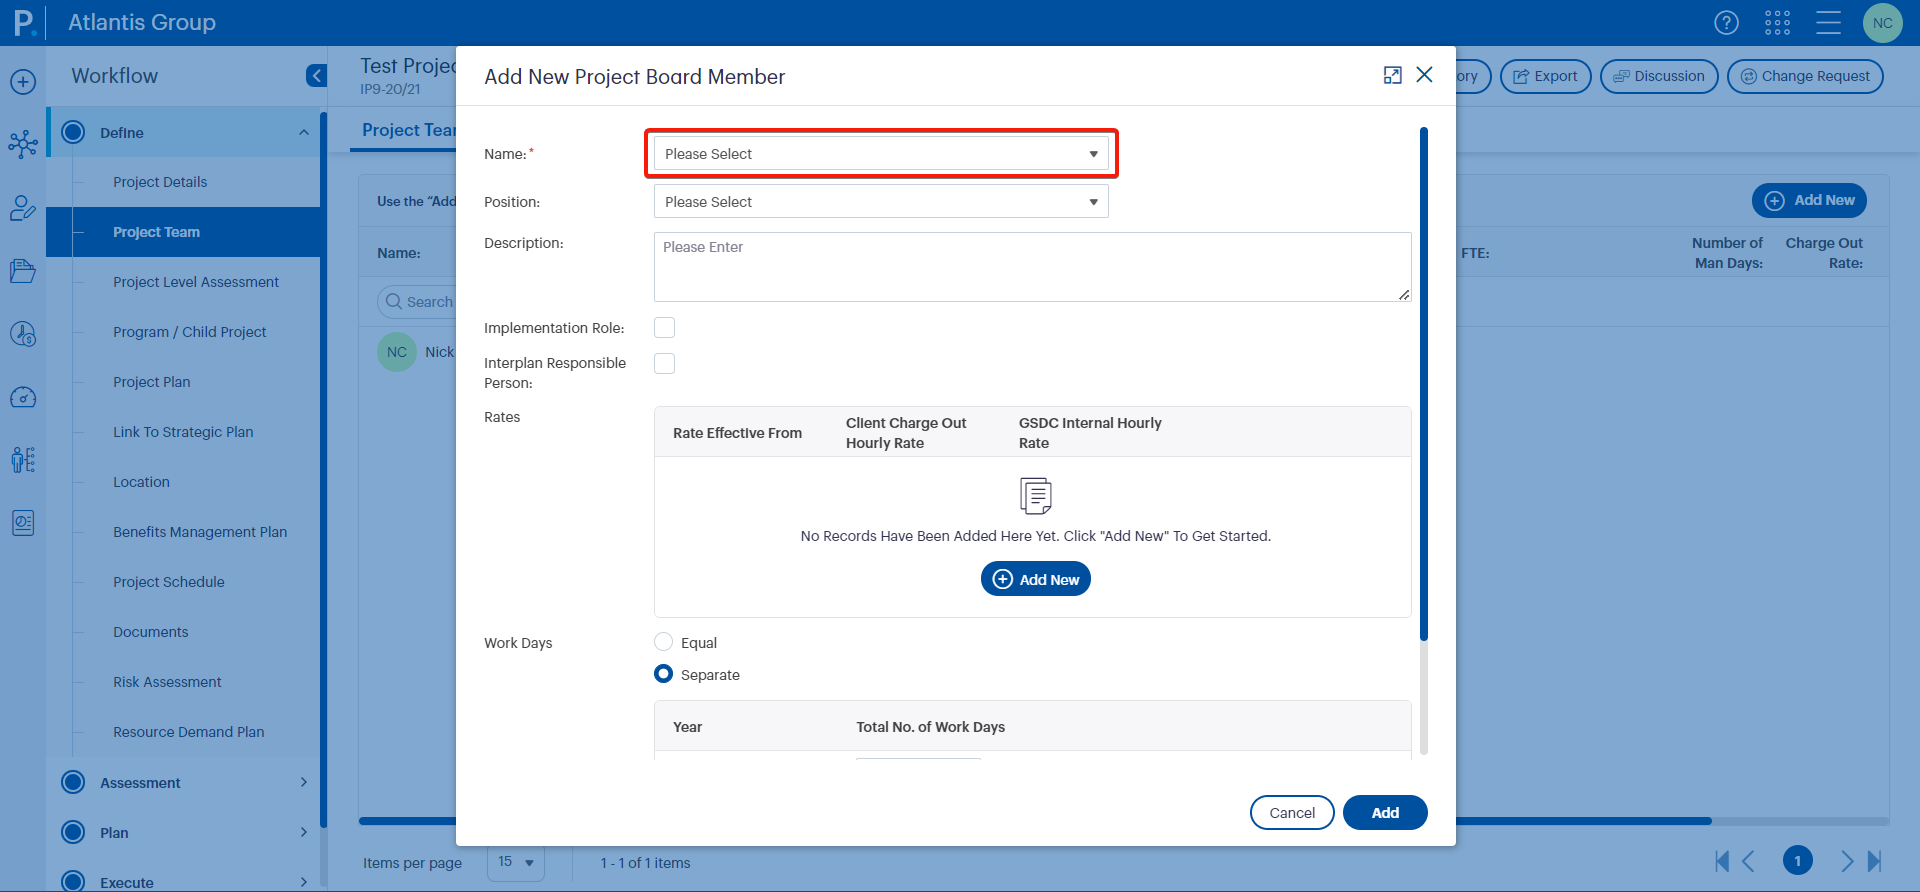Click the Description text area
Viewport: 1920px width, 892px height.
pyautogui.click(x=1032, y=267)
